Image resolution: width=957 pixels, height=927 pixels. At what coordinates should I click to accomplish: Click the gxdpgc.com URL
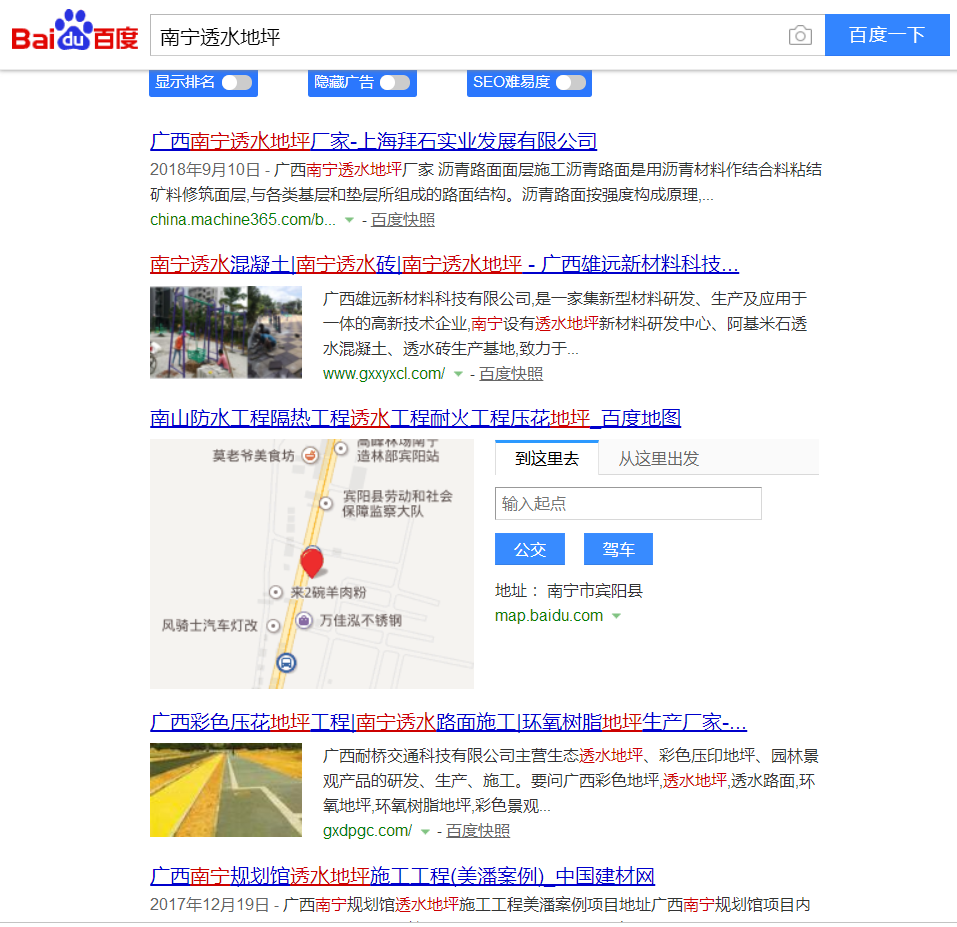tap(367, 831)
